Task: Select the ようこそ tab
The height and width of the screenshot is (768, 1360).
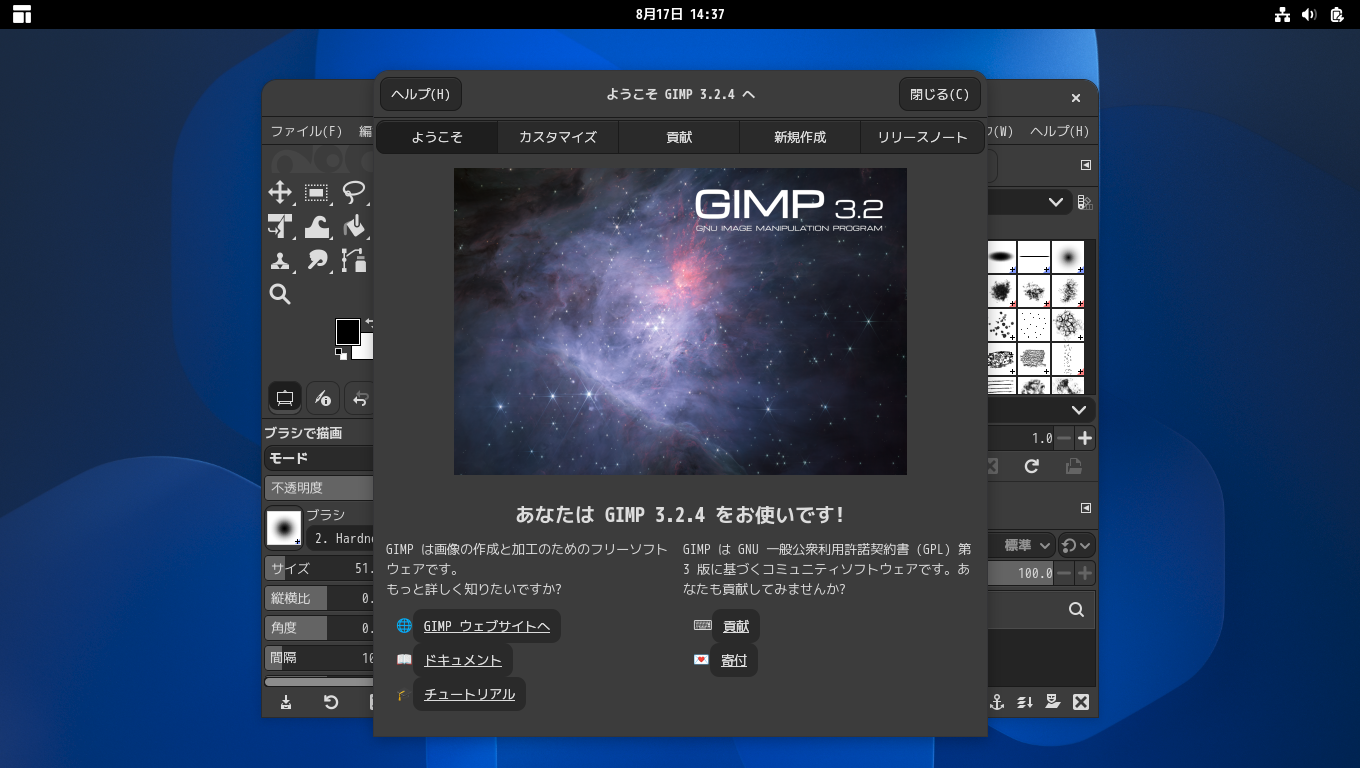Action: point(437,137)
